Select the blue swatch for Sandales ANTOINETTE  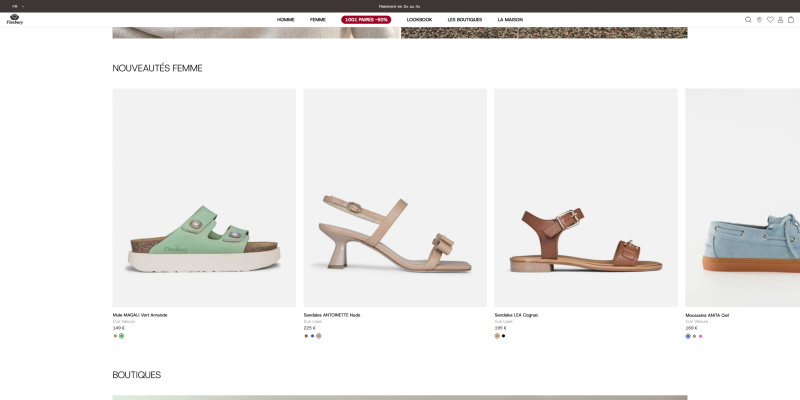(x=312, y=336)
